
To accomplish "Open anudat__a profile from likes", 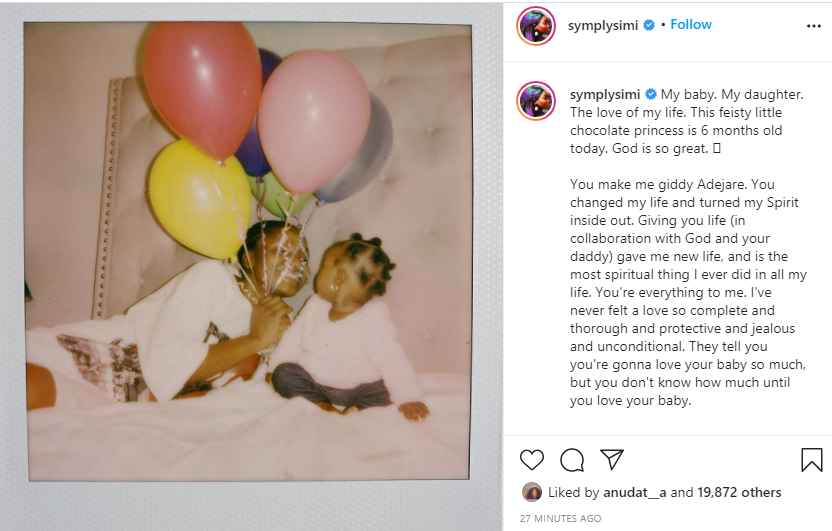I will click(x=635, y=492).
